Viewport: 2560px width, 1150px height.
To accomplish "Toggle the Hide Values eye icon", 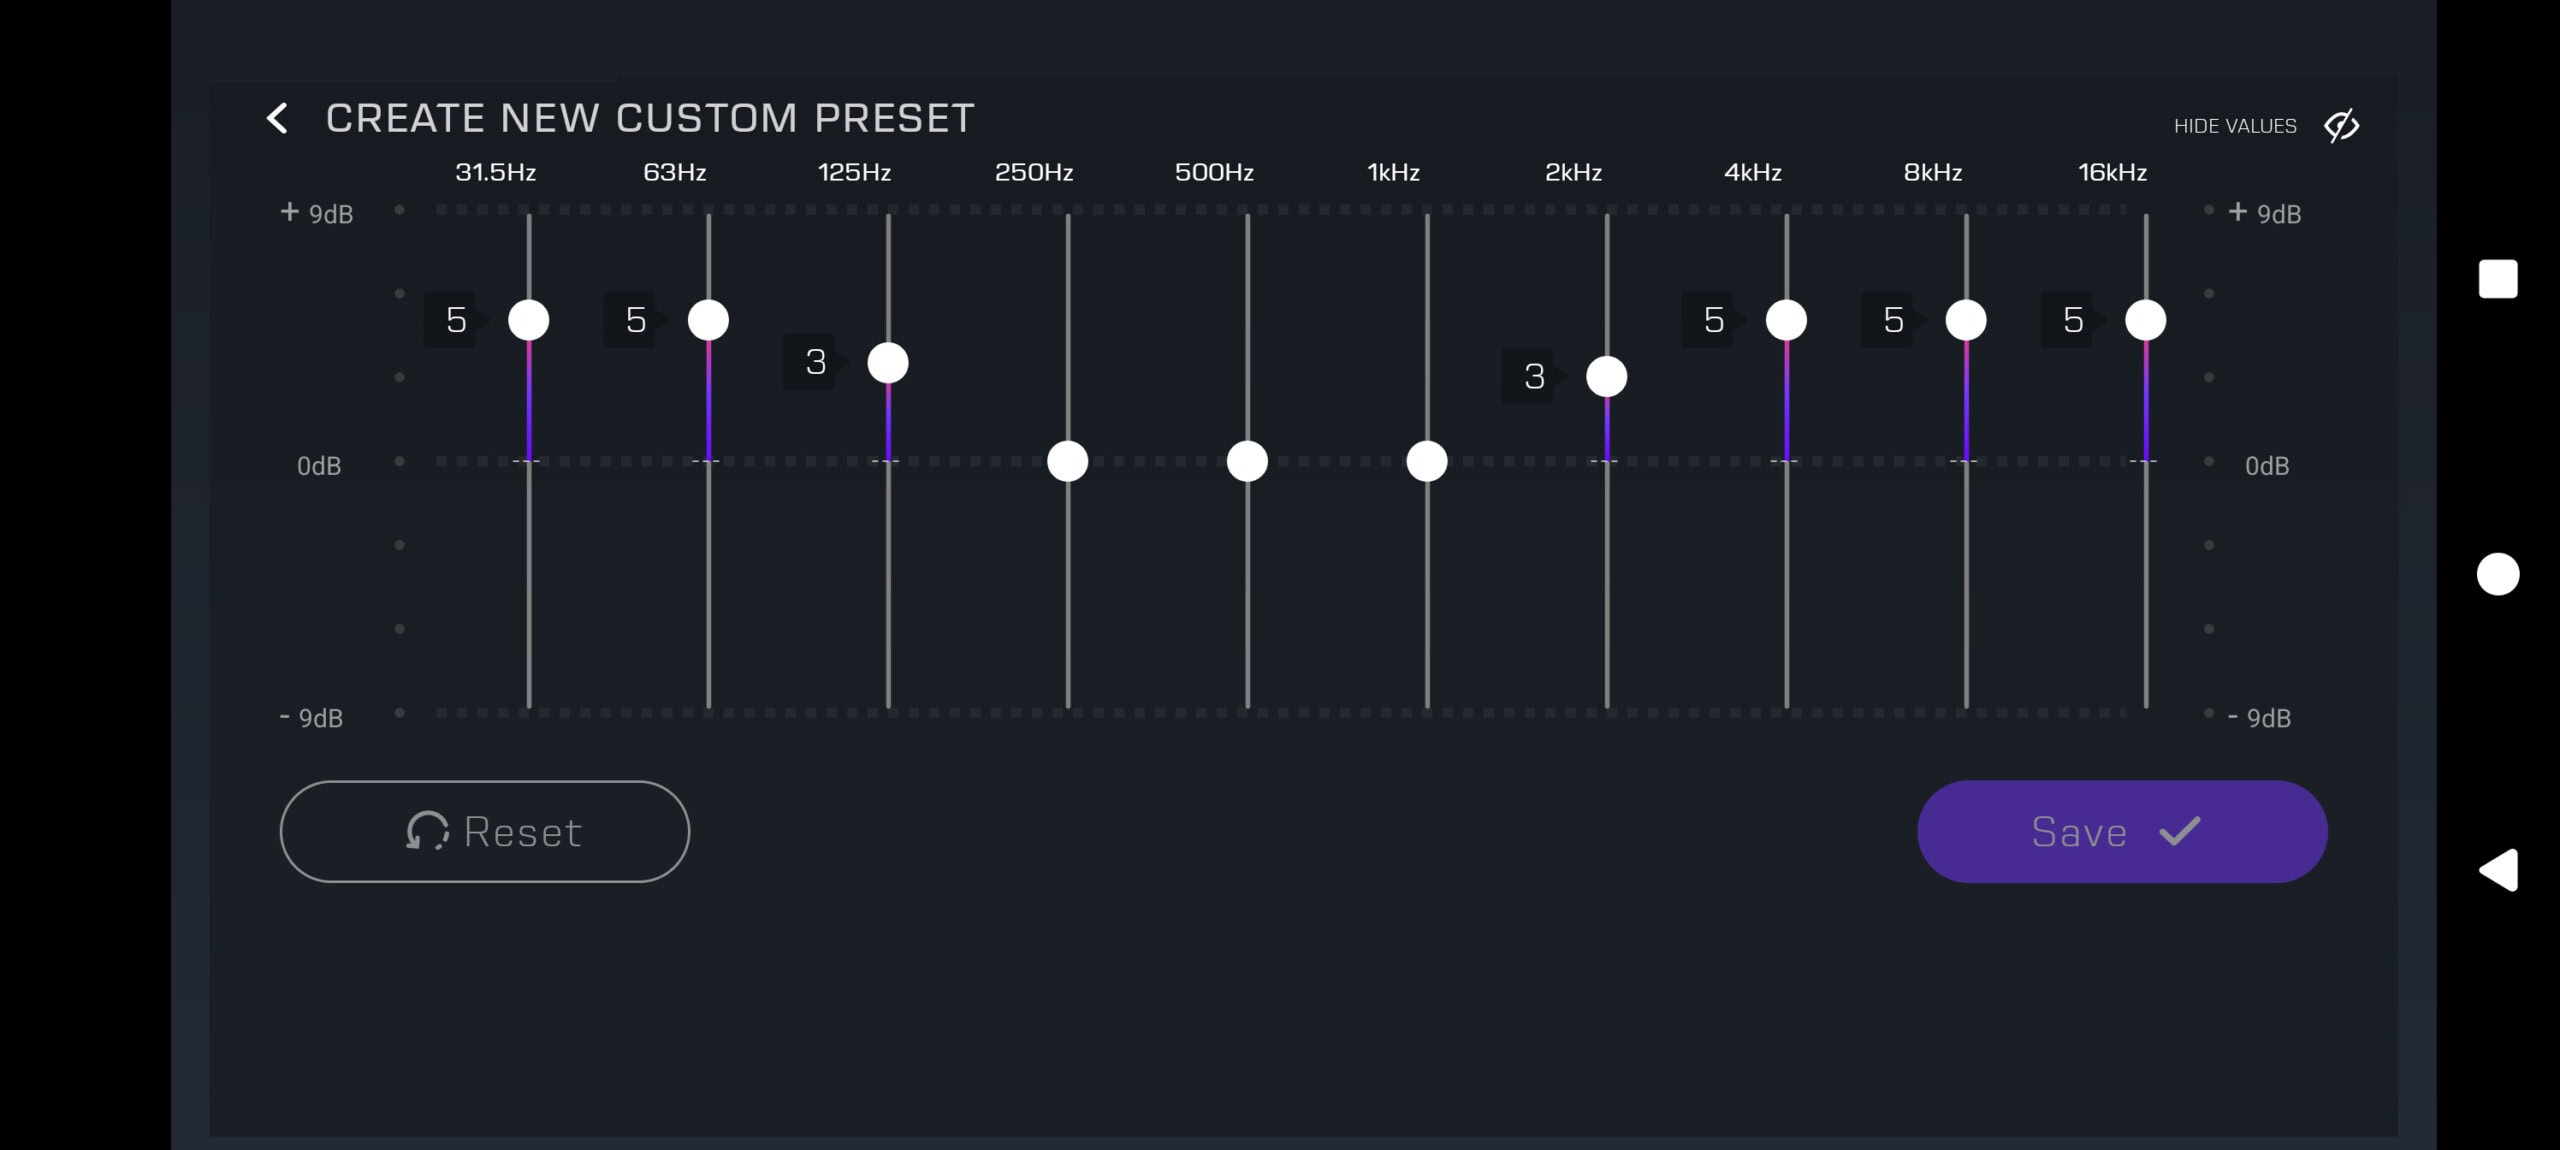I will 2341,126.
